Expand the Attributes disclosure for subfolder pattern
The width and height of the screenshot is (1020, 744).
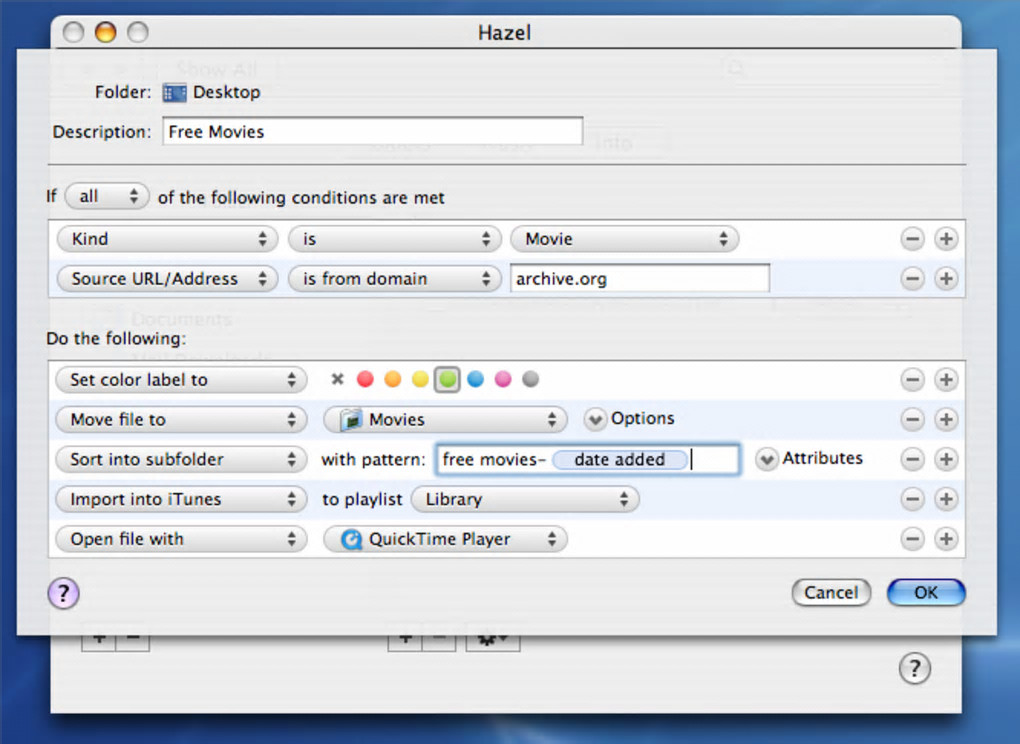[766, 459]
